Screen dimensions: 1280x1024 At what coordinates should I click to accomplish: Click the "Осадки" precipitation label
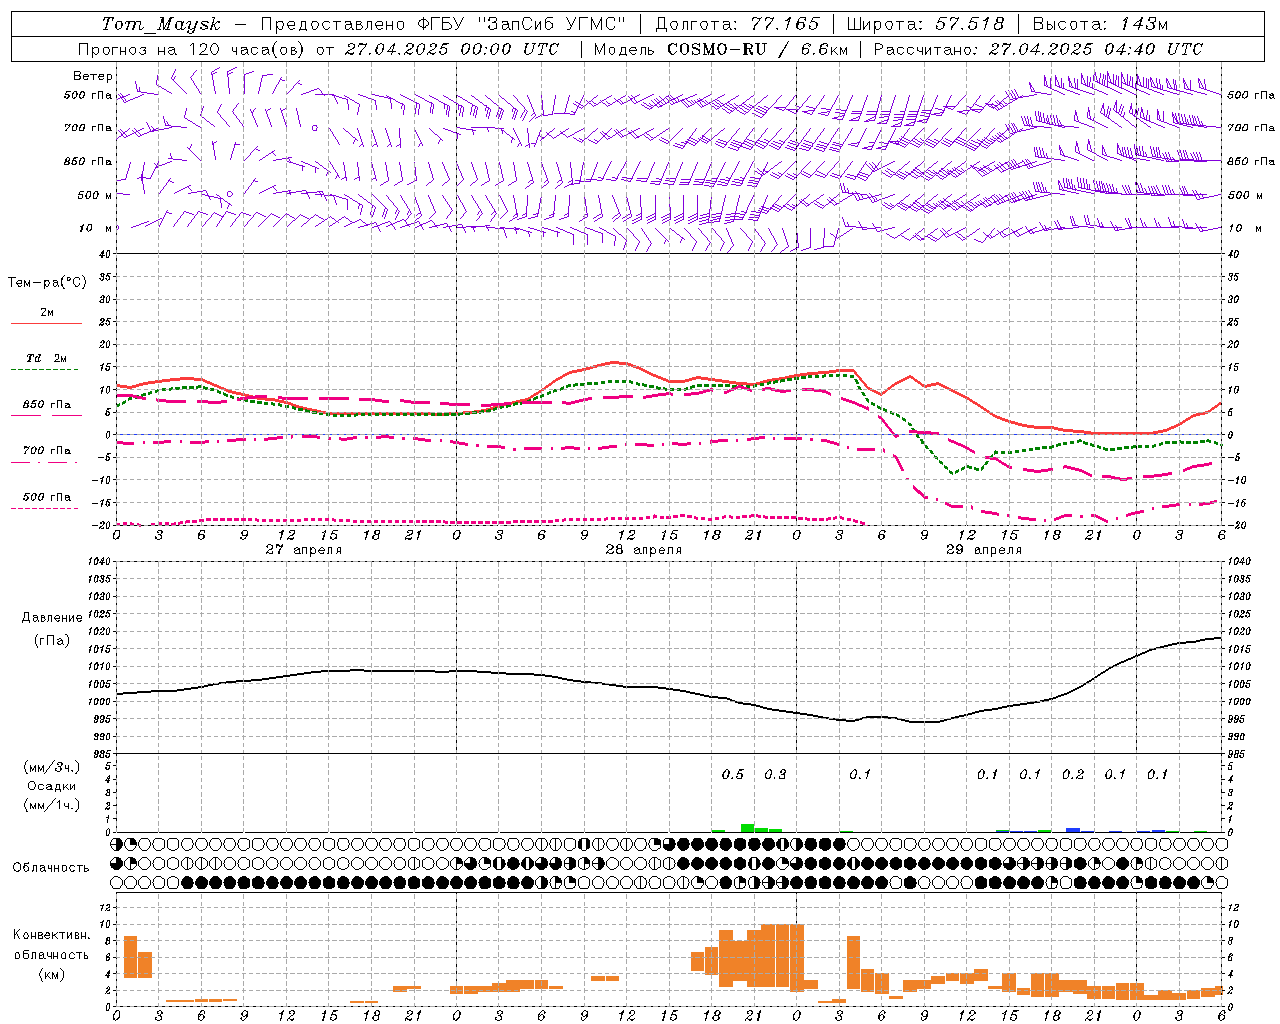[51, 786]
